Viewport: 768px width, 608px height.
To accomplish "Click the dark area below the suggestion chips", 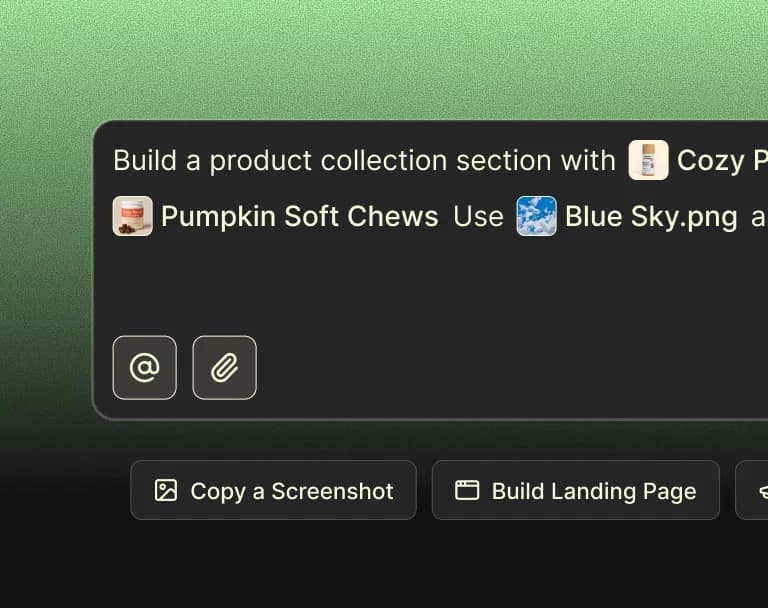I will (382, 563).
